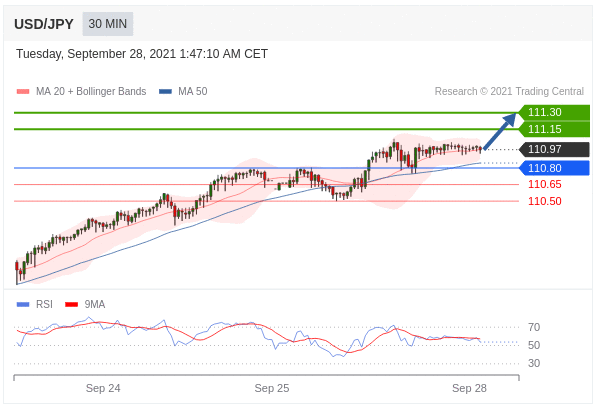This screenshot has width=595, height=407.
Task: Click the 30 MIN timeframe badge
Action: click(108, 24)
